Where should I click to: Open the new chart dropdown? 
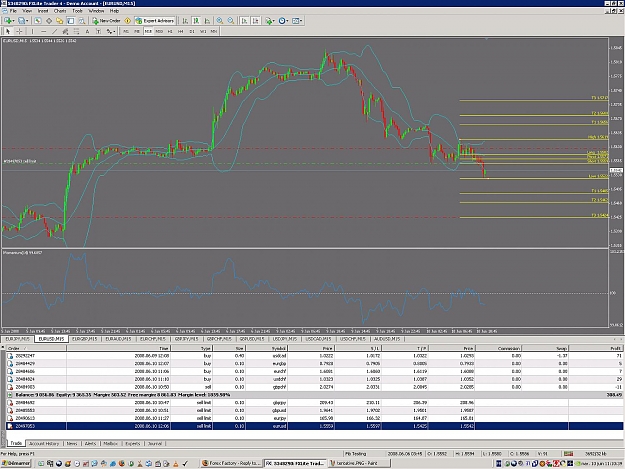pyautogui.click(x=9, y=21)
